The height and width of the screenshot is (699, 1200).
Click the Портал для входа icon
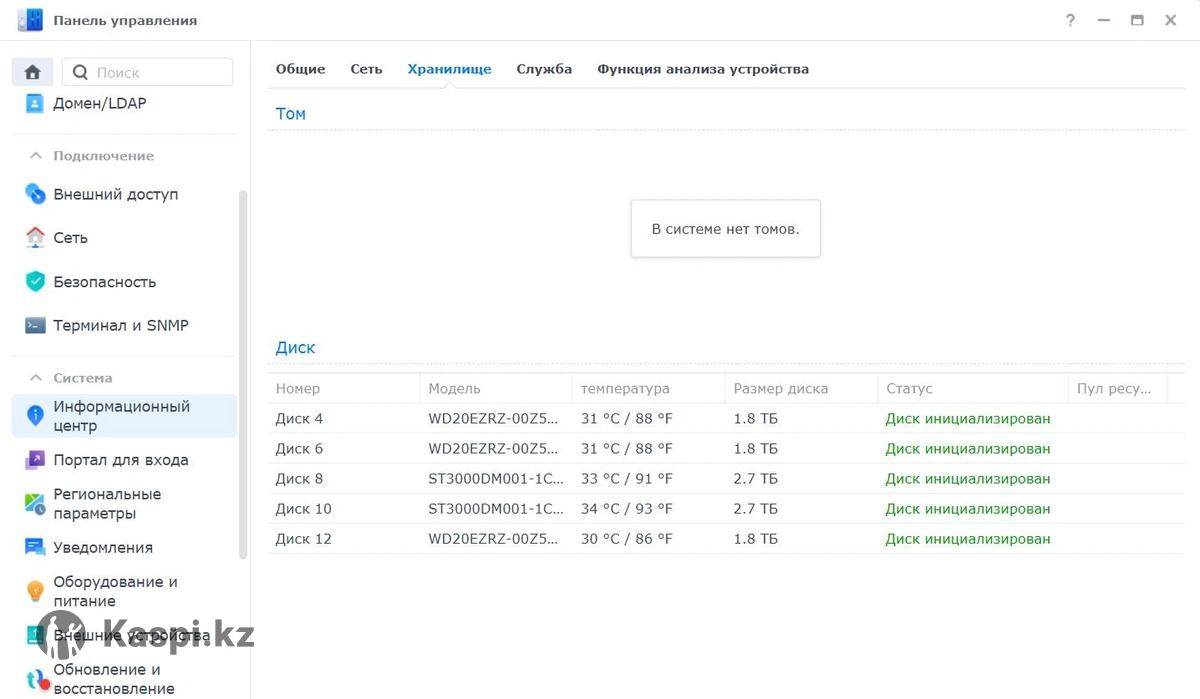35,460
